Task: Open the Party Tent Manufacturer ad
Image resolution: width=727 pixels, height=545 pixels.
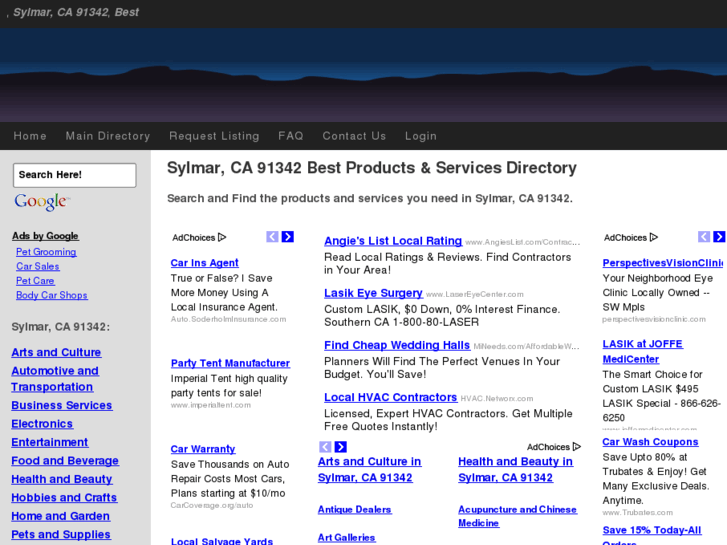Action: (x=230, y=363)
